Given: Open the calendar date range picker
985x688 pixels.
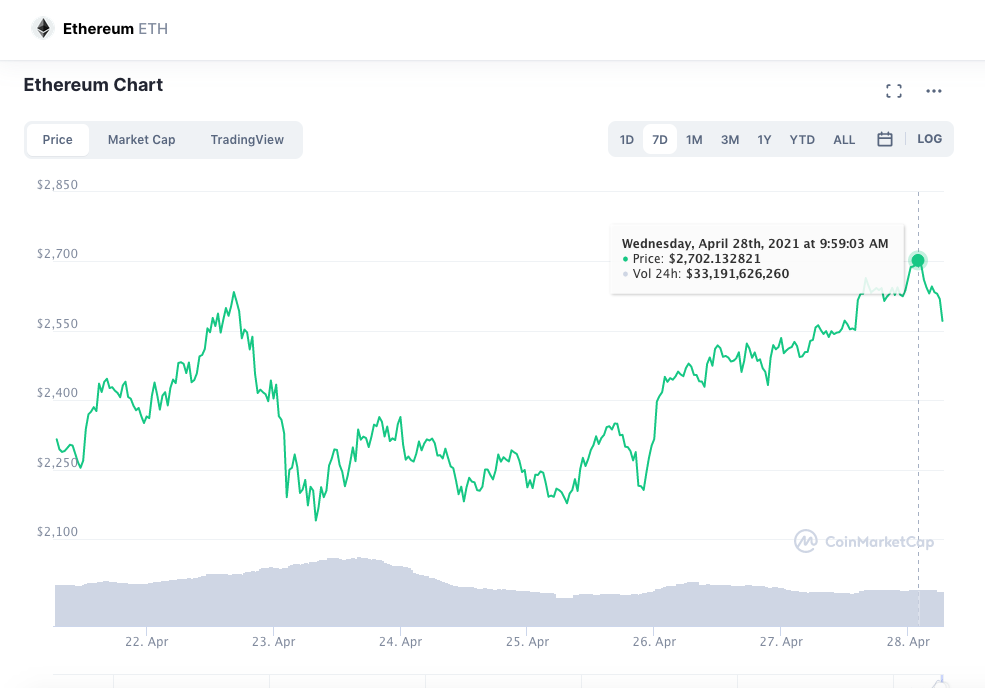Looking at the screenshot, I should [x=885, y=140].
